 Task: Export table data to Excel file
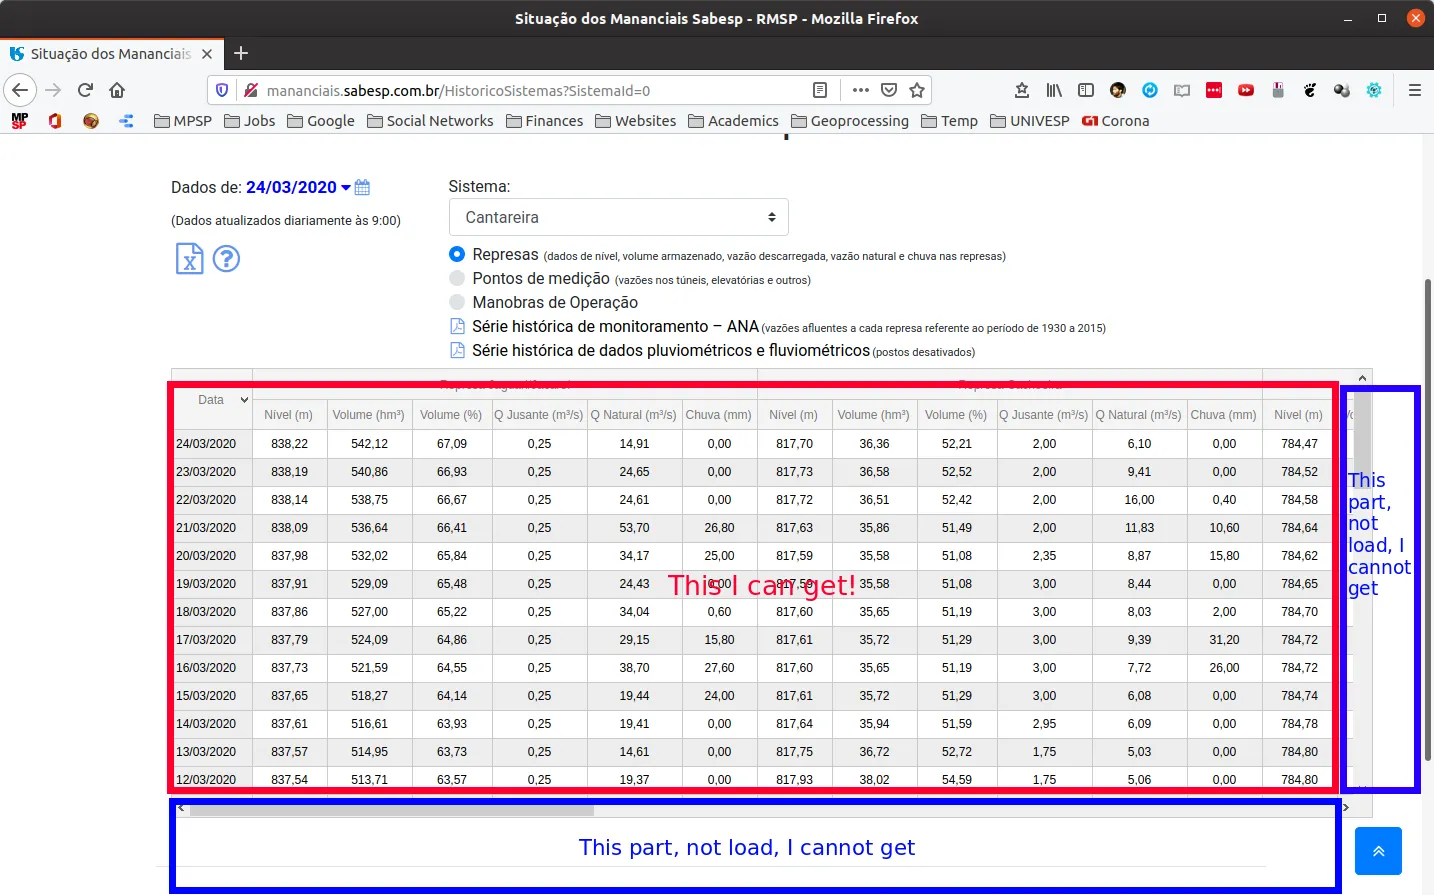pos(190,259)
